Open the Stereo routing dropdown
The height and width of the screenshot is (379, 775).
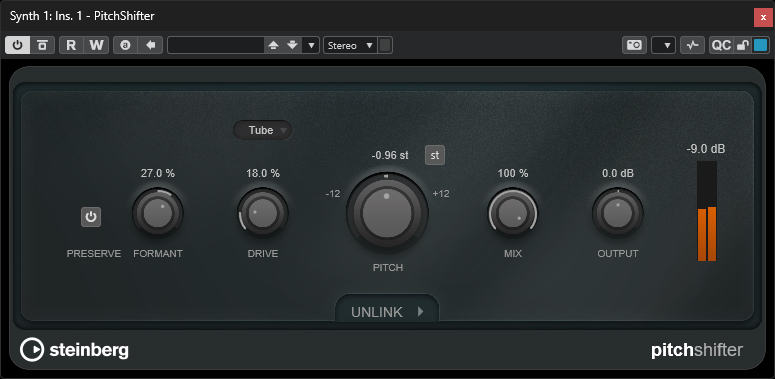pos(350,45)
